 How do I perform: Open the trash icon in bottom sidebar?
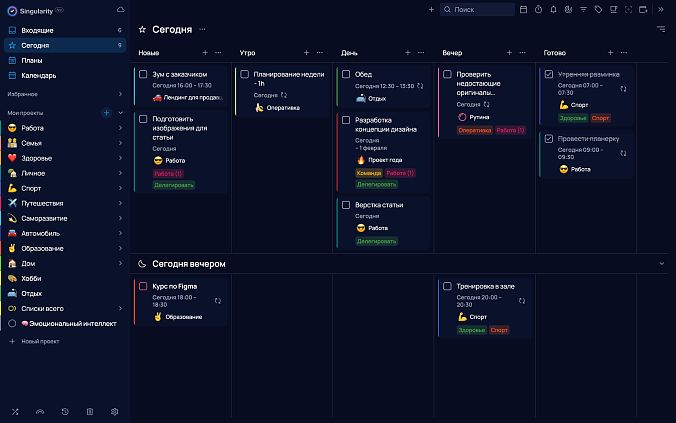point(89,411)
